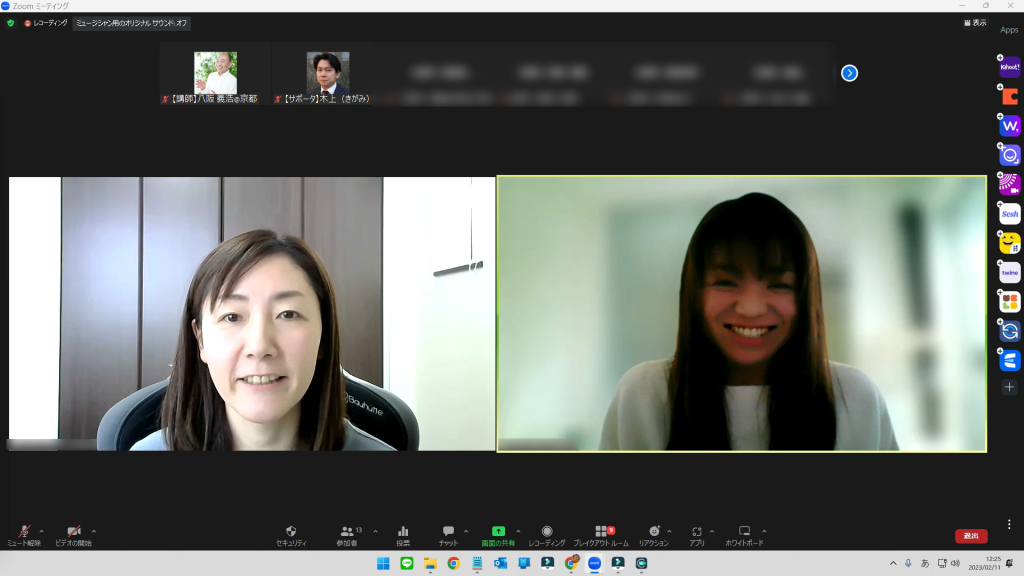Start video with ビデオの開始 button
Screen dimensions: 1024x576
point(73,535)
